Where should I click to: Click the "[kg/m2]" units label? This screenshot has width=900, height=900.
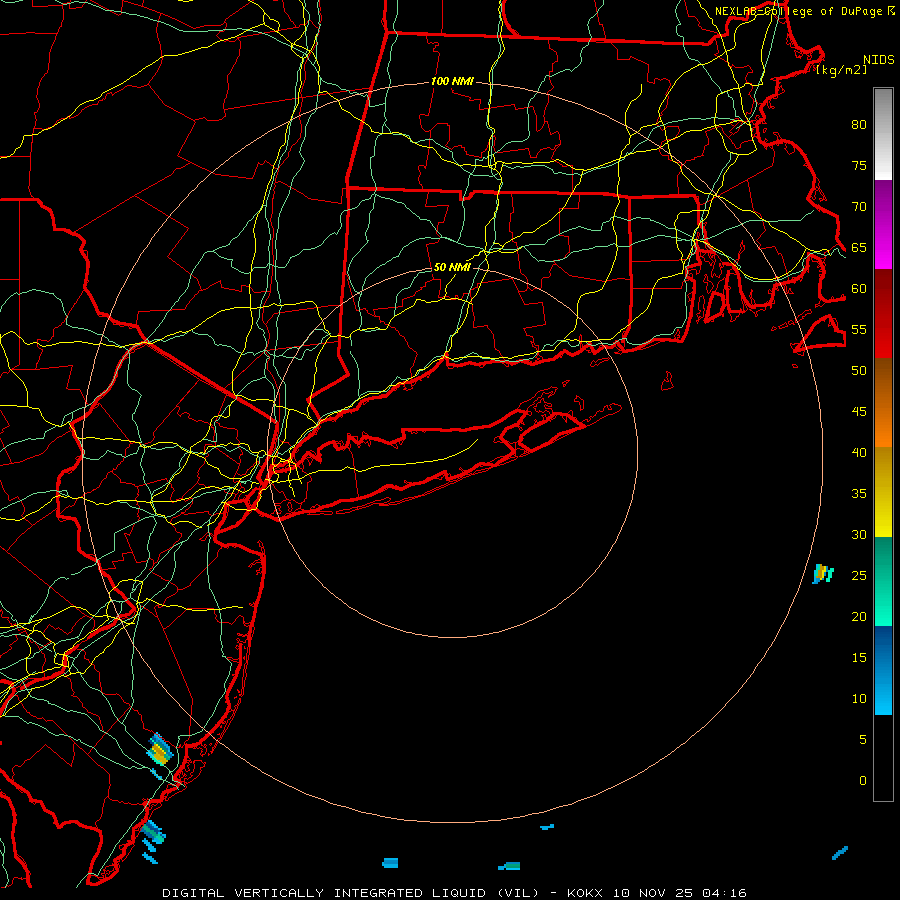(842, 70)
